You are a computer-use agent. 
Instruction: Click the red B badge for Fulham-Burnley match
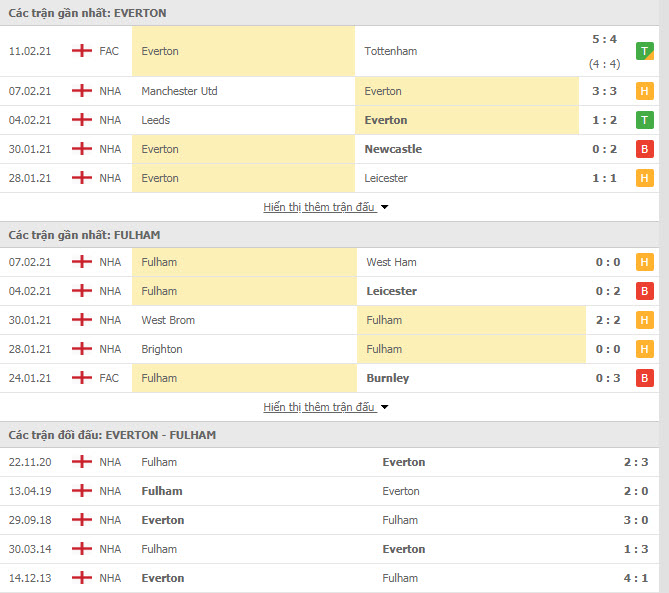(644, 378)
